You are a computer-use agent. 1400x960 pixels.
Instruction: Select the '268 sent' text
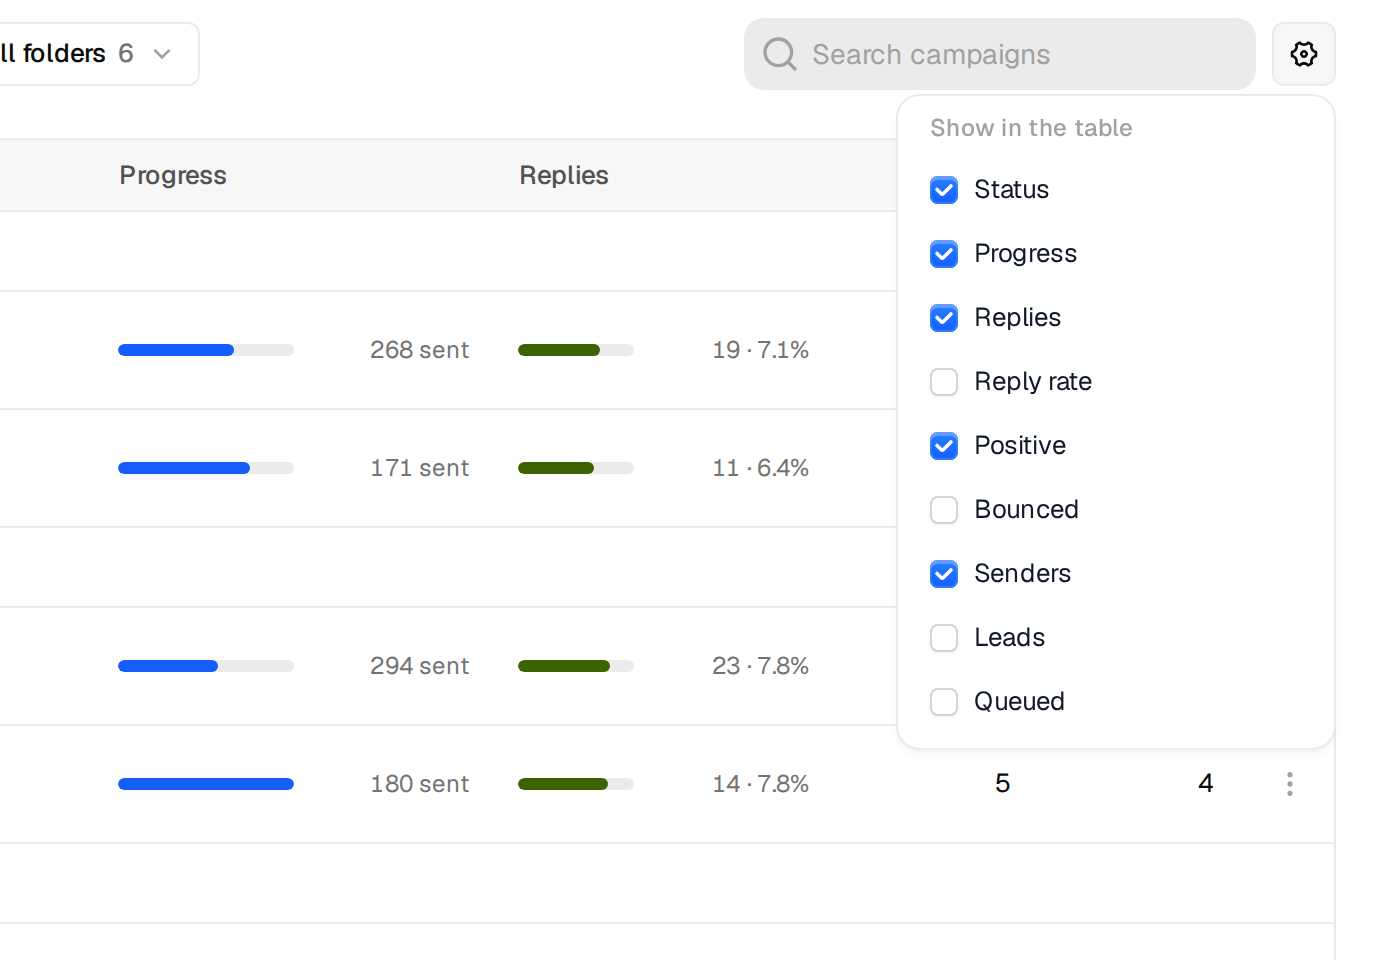(x=419, y=350)
